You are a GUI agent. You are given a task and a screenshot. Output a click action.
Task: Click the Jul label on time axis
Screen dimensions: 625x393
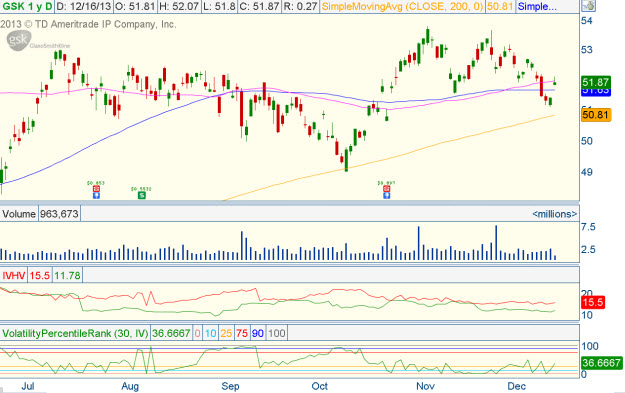28,386
